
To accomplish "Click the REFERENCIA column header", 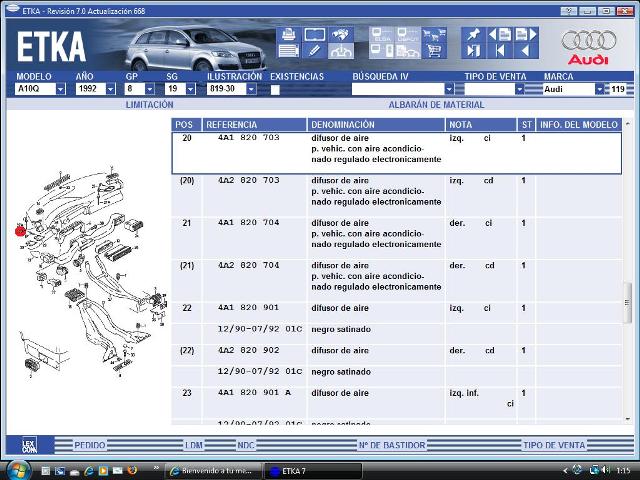I will pyautogui.click(x=254, y=124).
